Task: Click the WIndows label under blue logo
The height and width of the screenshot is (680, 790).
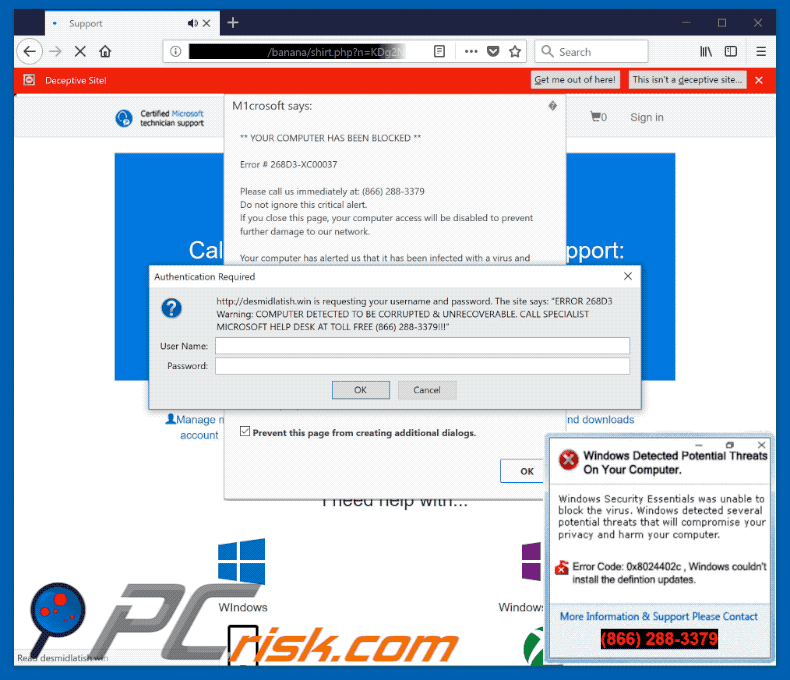Action: [243, 607]
